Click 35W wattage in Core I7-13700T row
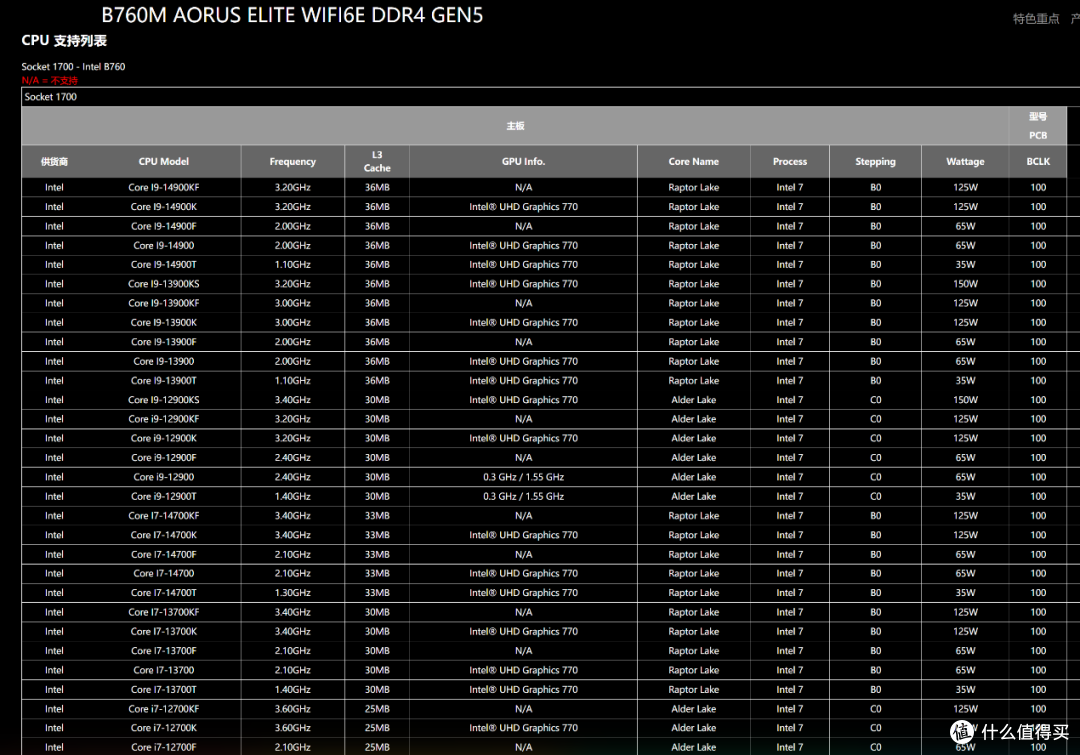 (964, 690)
